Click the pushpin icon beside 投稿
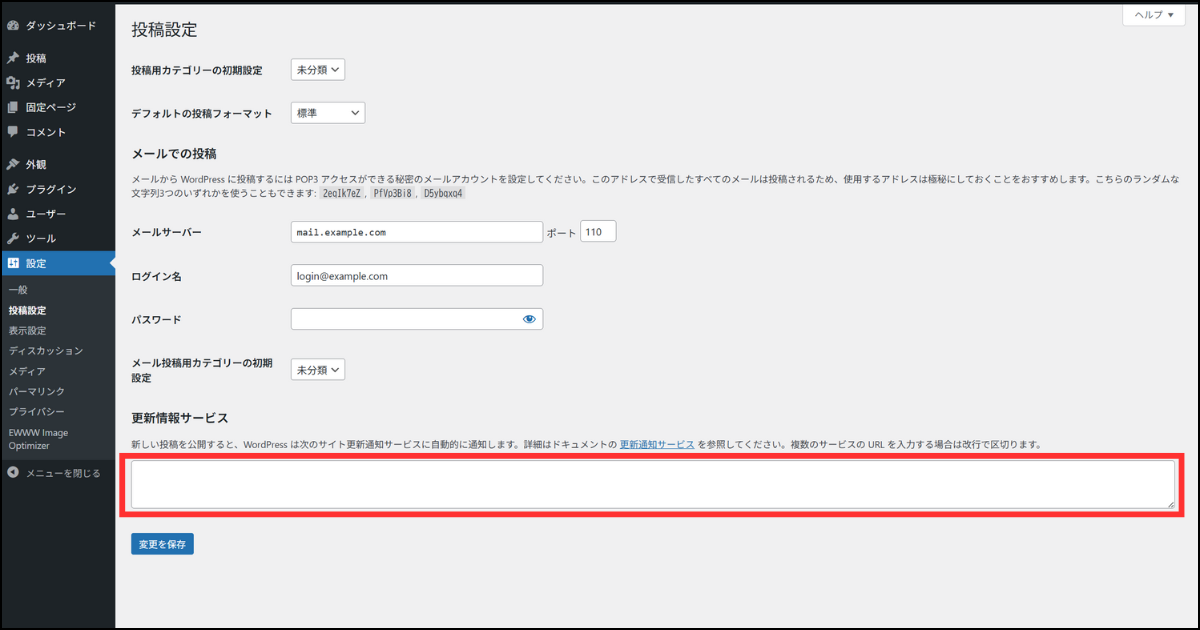Viewport: 1200px width, 630px height. [x=13, y=58]
